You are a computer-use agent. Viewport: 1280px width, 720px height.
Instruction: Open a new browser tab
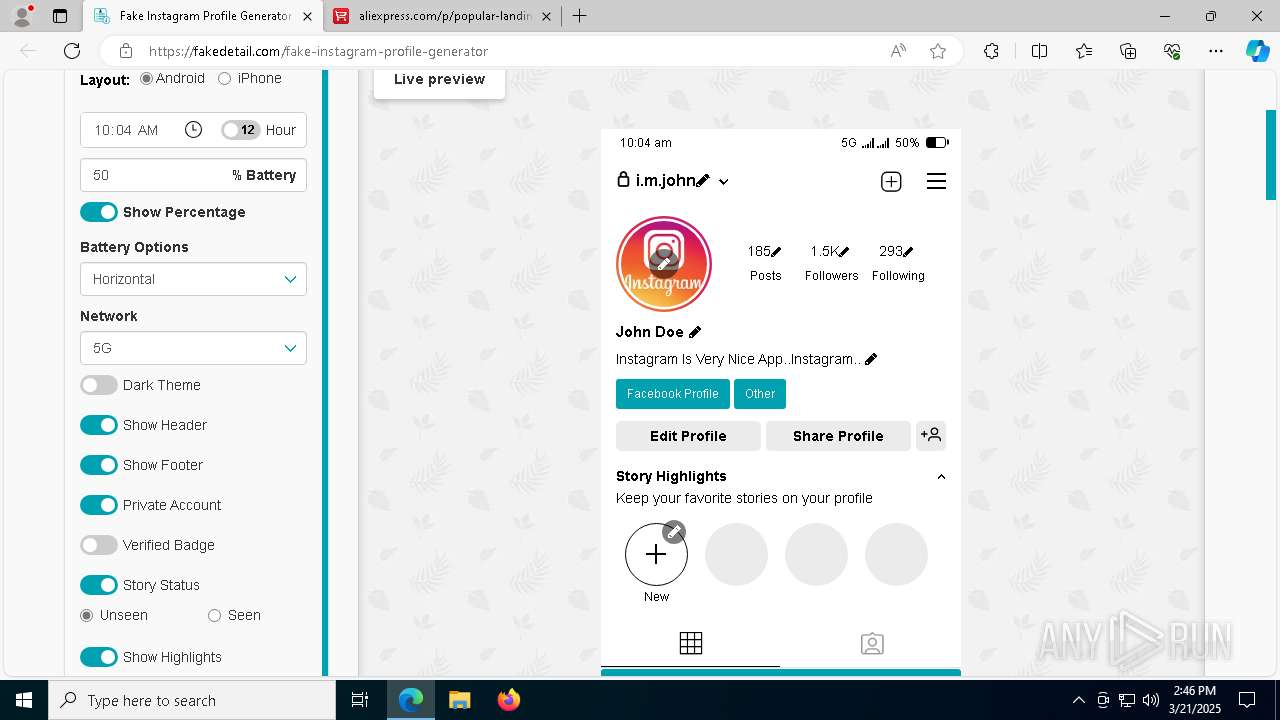click(x=579, y=16)
